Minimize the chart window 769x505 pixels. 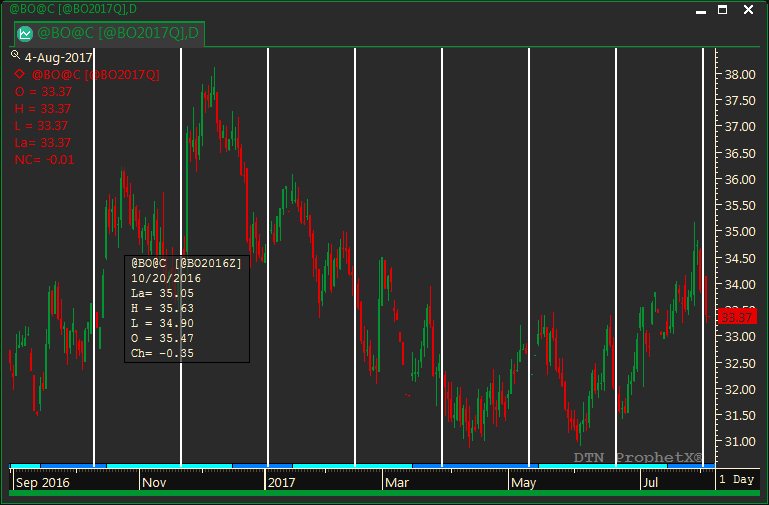click(x=701, y=10)
